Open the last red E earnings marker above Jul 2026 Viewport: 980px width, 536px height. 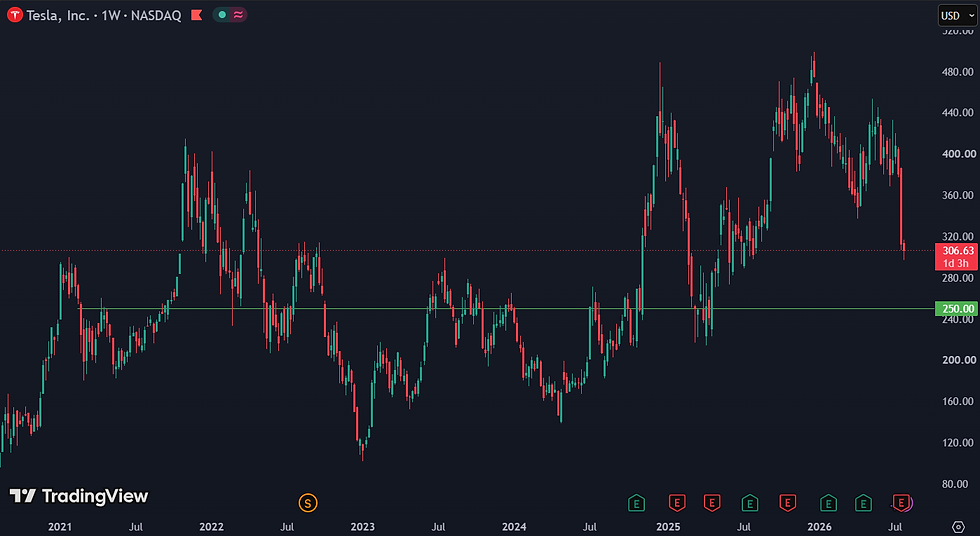(x=901, y=502)
